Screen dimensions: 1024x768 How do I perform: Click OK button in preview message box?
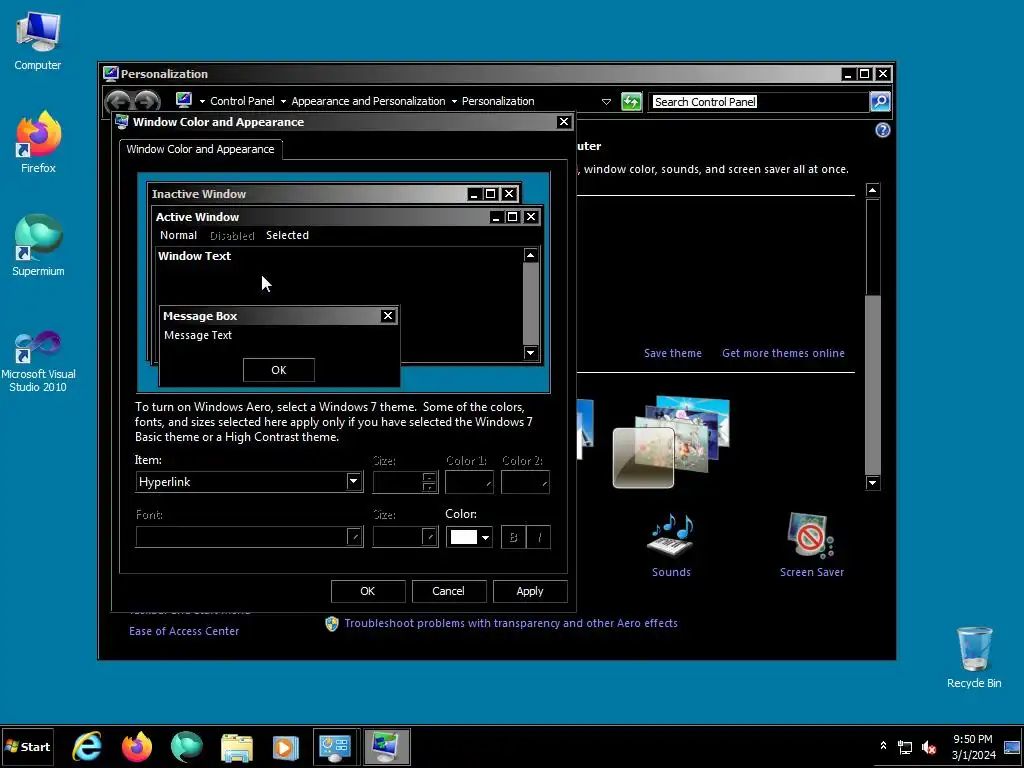279,370
